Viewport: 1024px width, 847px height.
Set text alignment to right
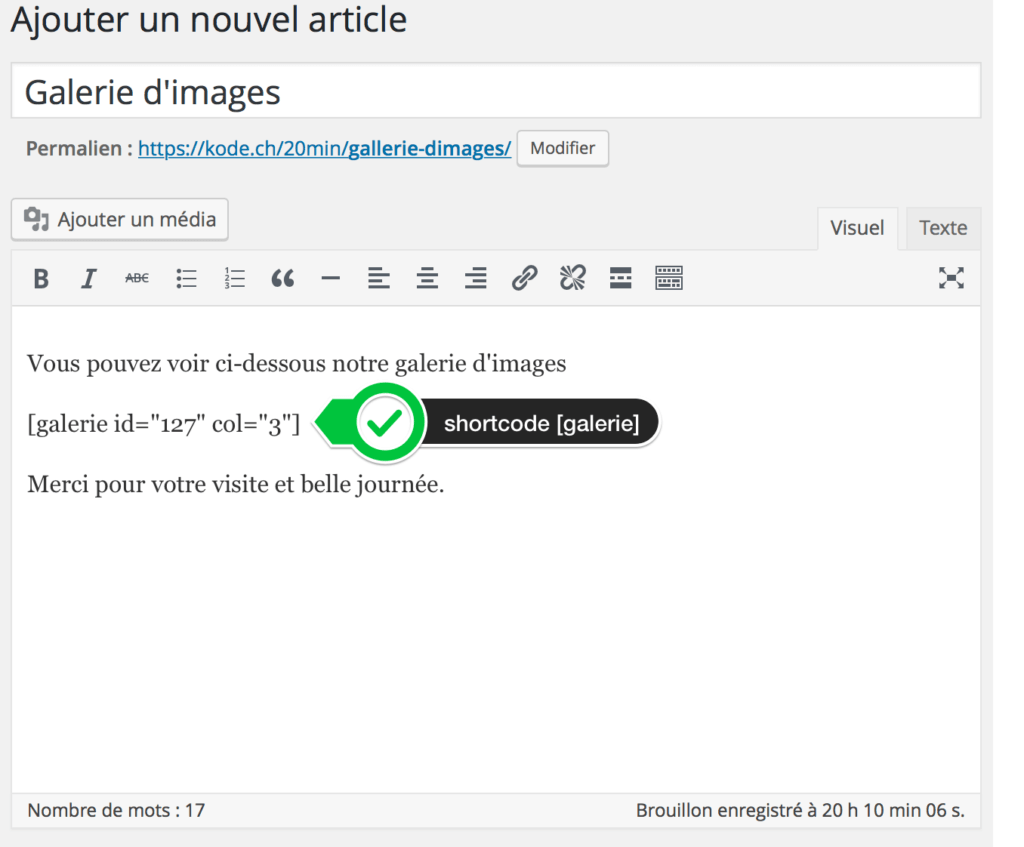coord(475,278)
